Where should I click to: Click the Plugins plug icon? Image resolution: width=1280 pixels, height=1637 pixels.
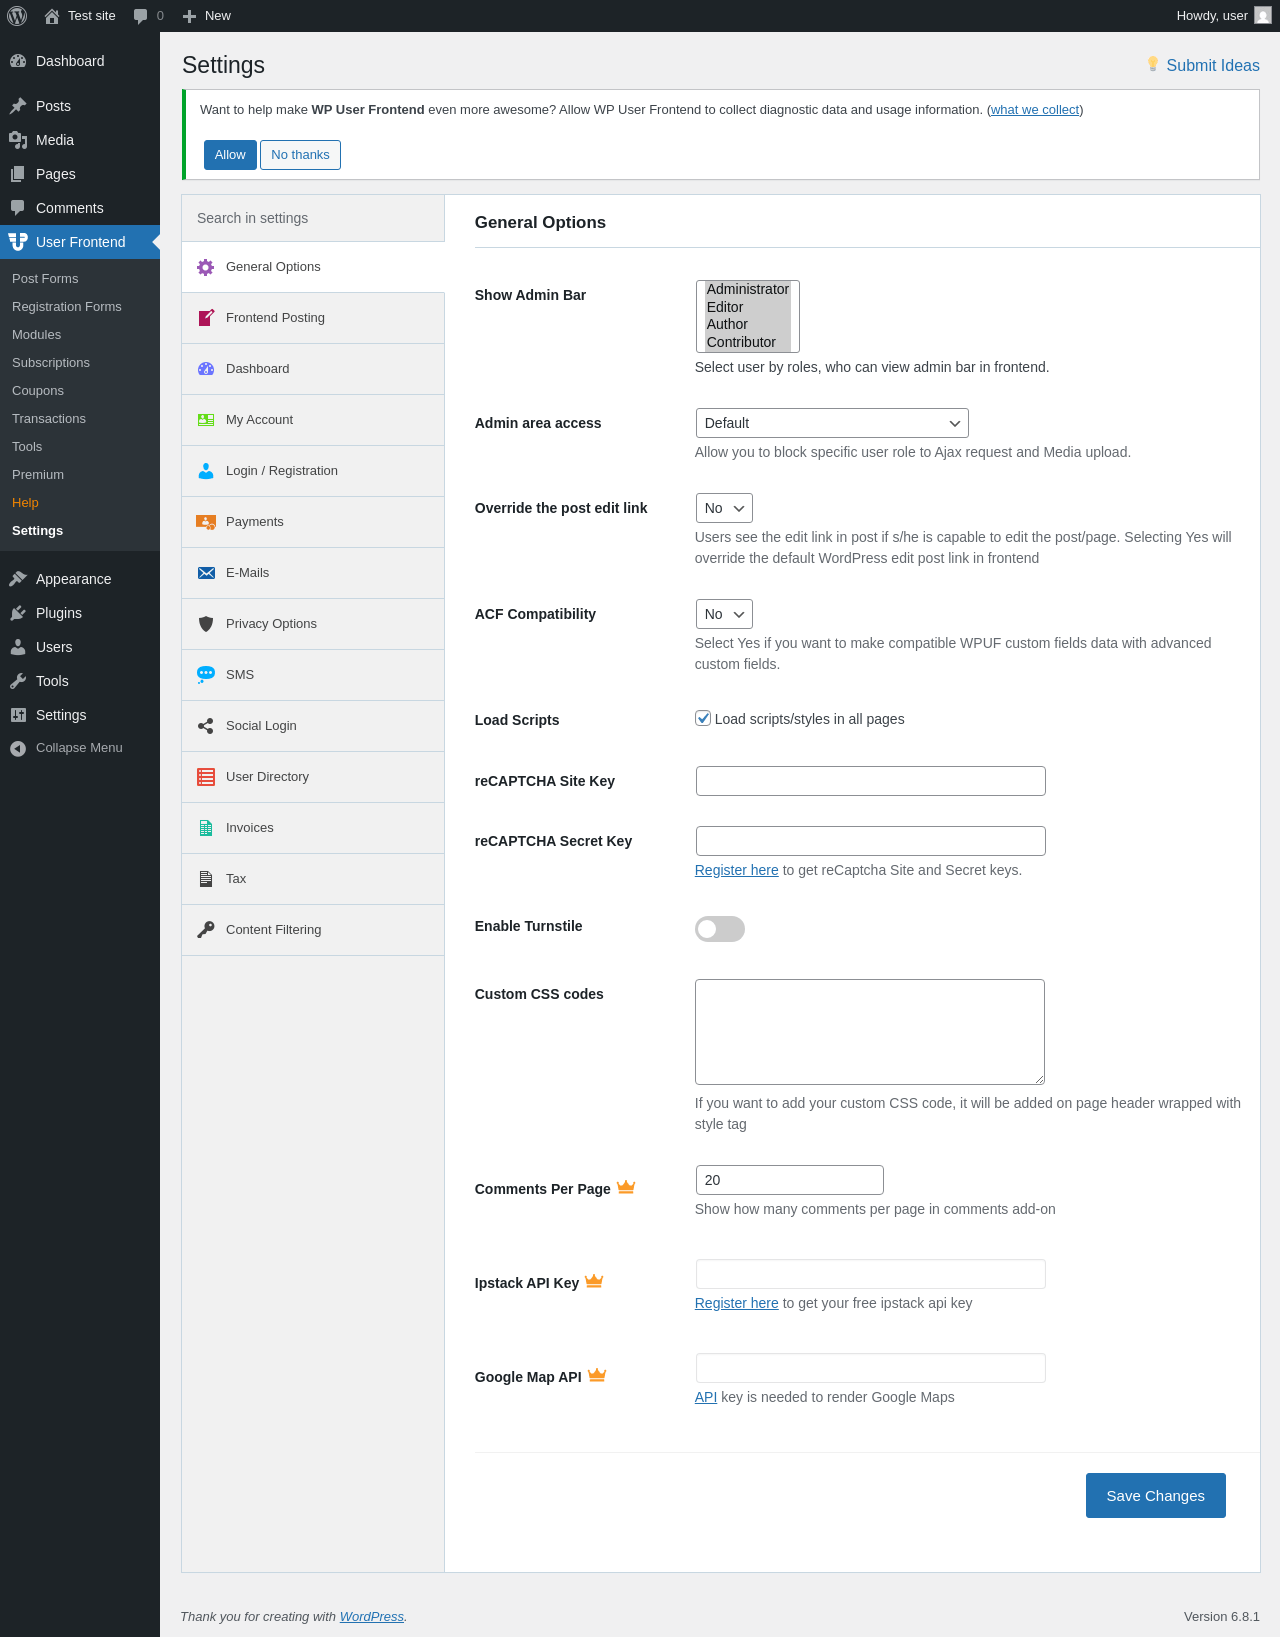pos(18,613)
